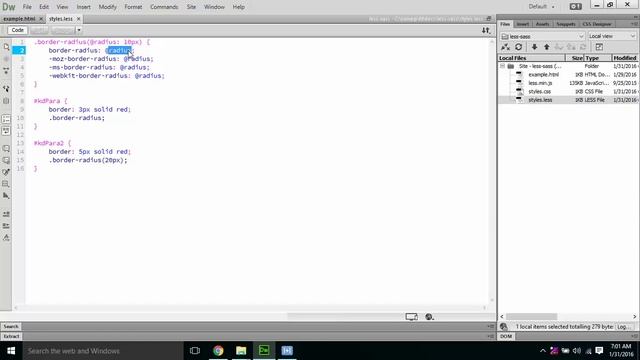This screenshot has width=640, height=360.
Task: Open the Open Documents list icon
Action: (x=6, y=47)
